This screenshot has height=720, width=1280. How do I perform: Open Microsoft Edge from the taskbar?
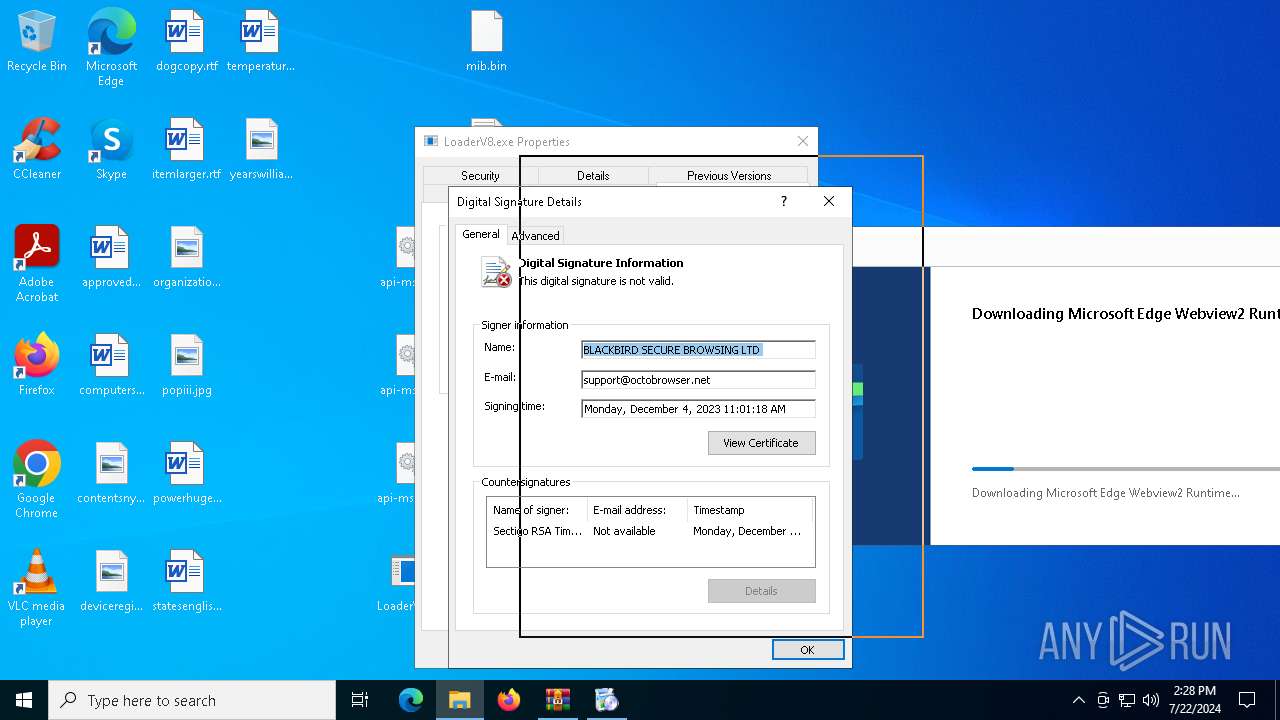point(411,700)
